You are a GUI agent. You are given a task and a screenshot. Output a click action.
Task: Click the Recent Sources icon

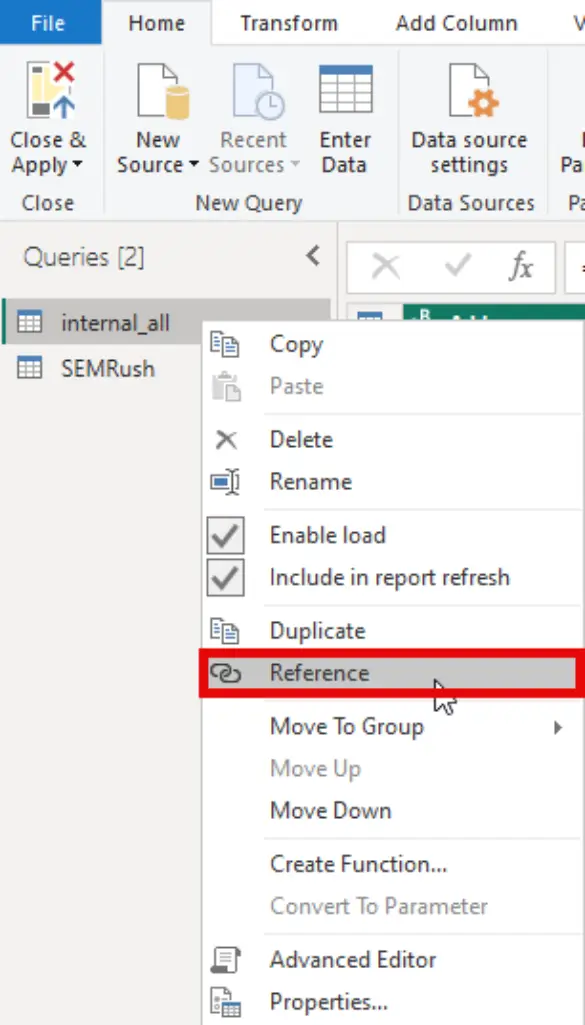click(x=258, y=92)
